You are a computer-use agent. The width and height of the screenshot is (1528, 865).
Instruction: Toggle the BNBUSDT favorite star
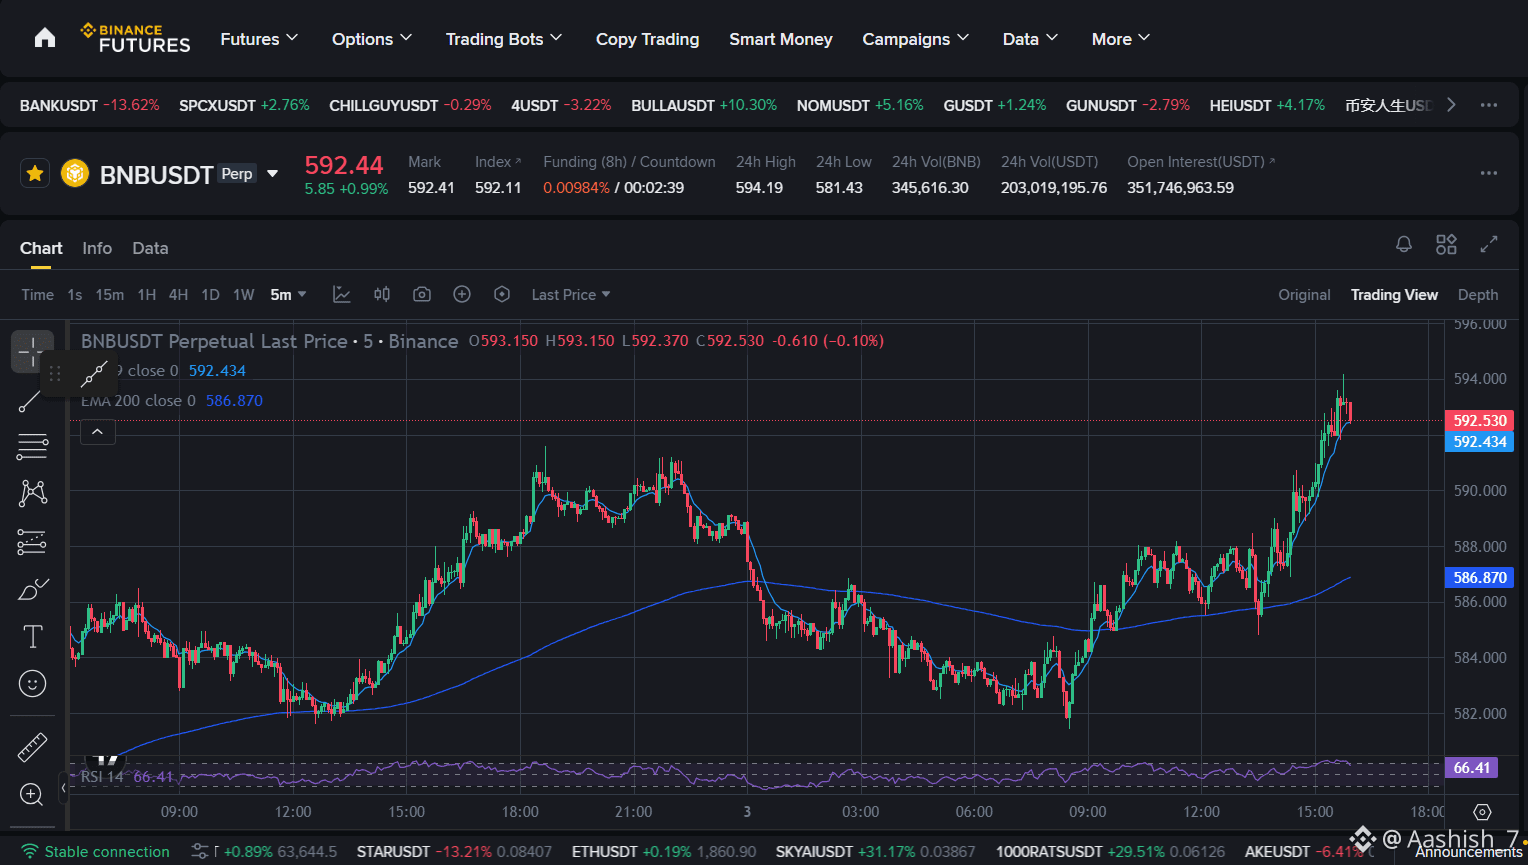[35, 174]
